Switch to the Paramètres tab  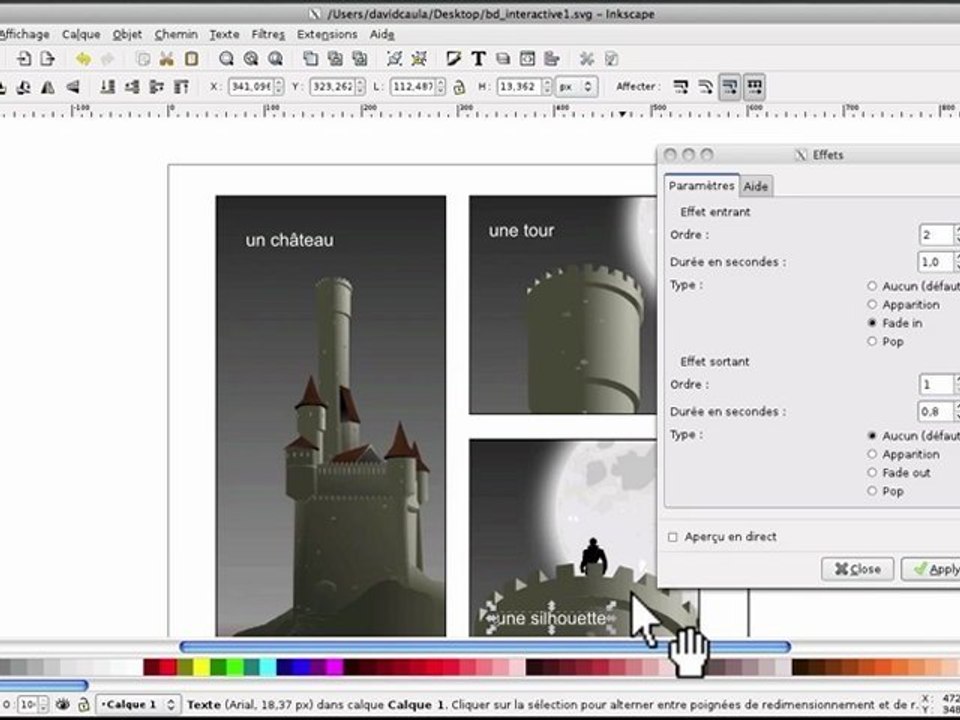(702, 186)
